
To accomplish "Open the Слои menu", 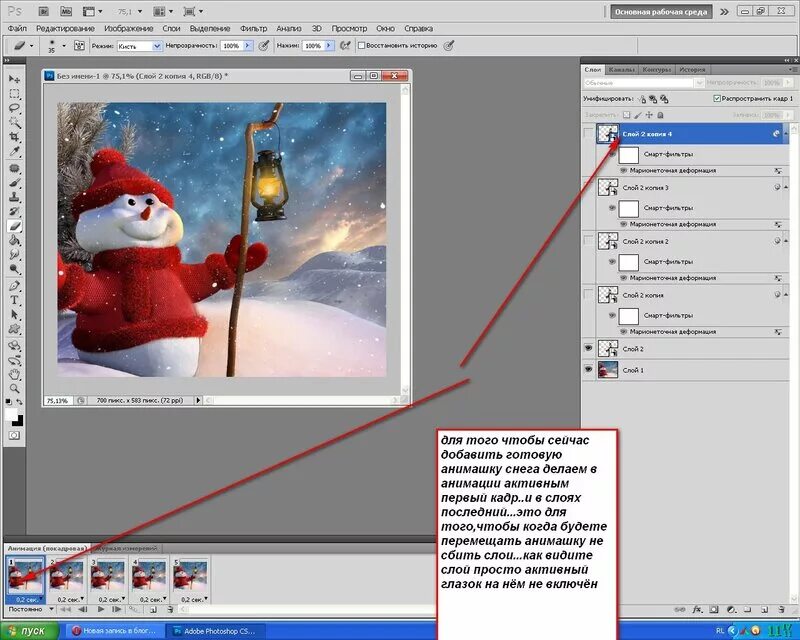I will click(x=171, y=29).
